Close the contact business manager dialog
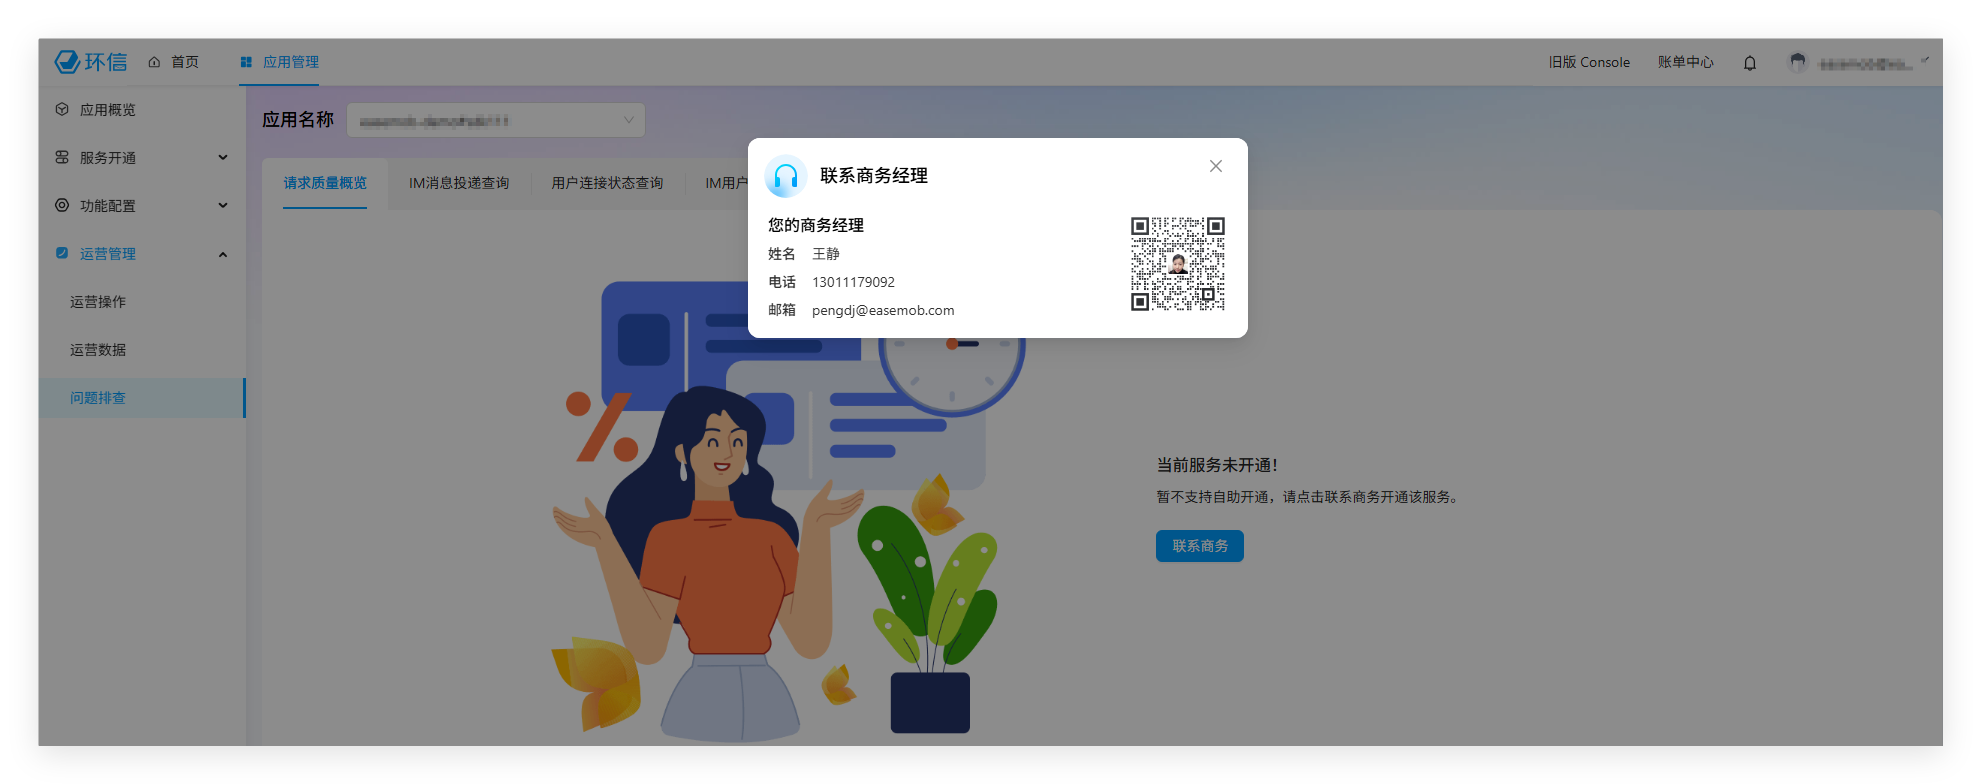The width and height of the screenshot is (1981, 784). click(x=1215, y=166)
